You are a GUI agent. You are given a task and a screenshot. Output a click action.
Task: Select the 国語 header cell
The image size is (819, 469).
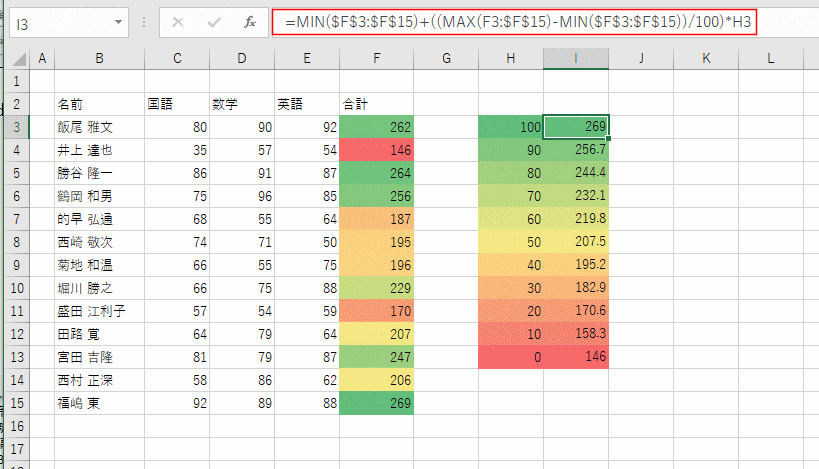[x=177, y=104]
